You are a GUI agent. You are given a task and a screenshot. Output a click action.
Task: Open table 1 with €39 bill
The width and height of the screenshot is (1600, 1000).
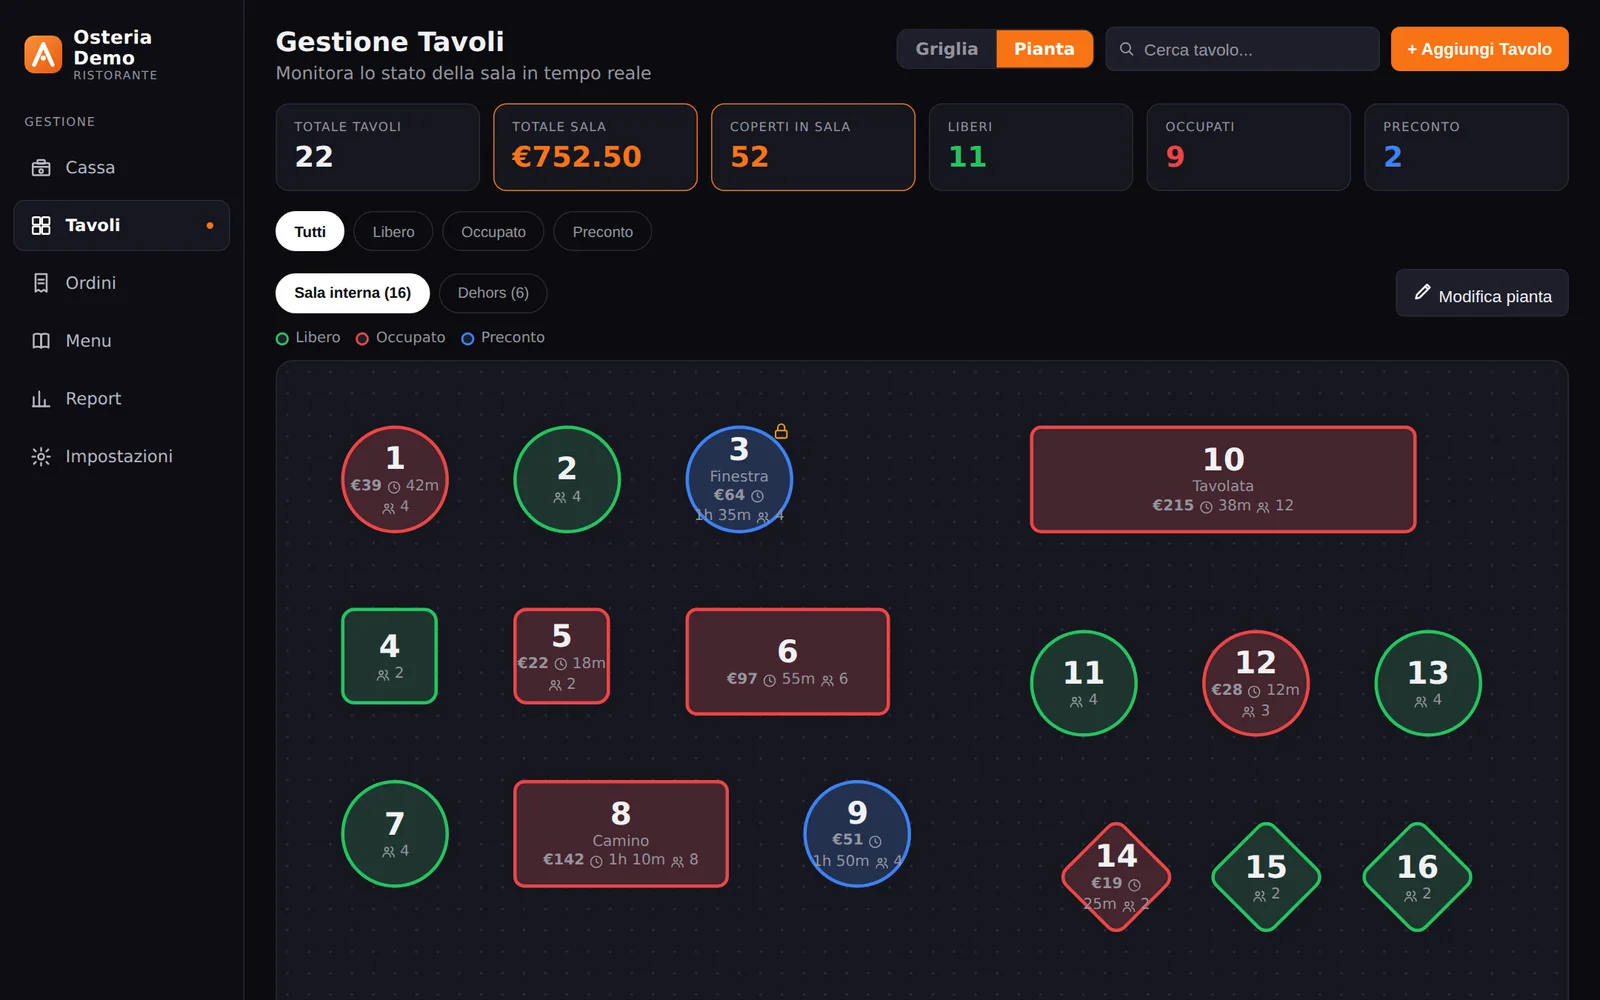395,480
